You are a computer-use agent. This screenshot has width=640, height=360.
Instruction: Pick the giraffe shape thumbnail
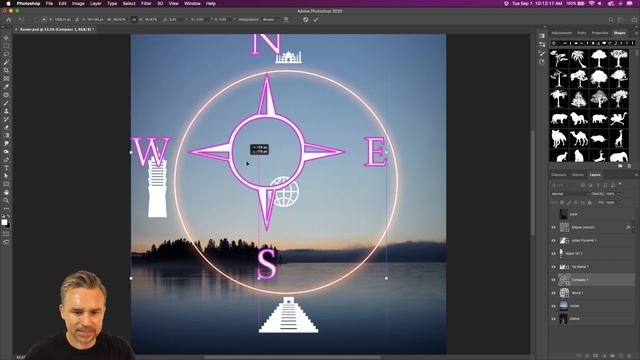pyautogui.click(x=618, y=138)
